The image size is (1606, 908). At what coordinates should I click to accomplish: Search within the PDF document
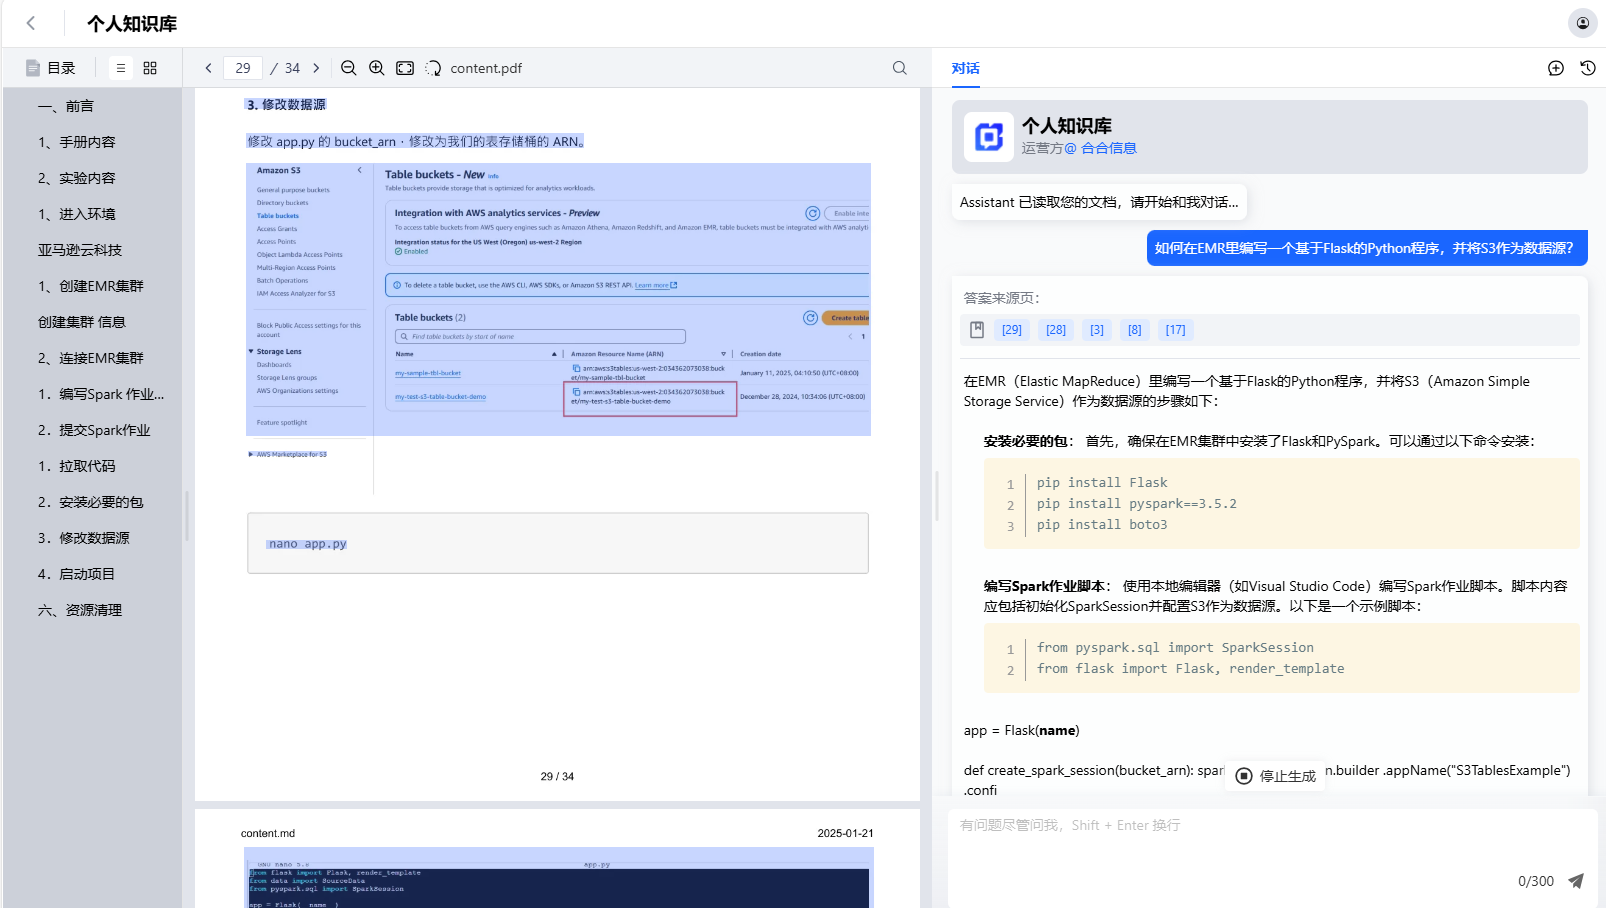point(900,68)
